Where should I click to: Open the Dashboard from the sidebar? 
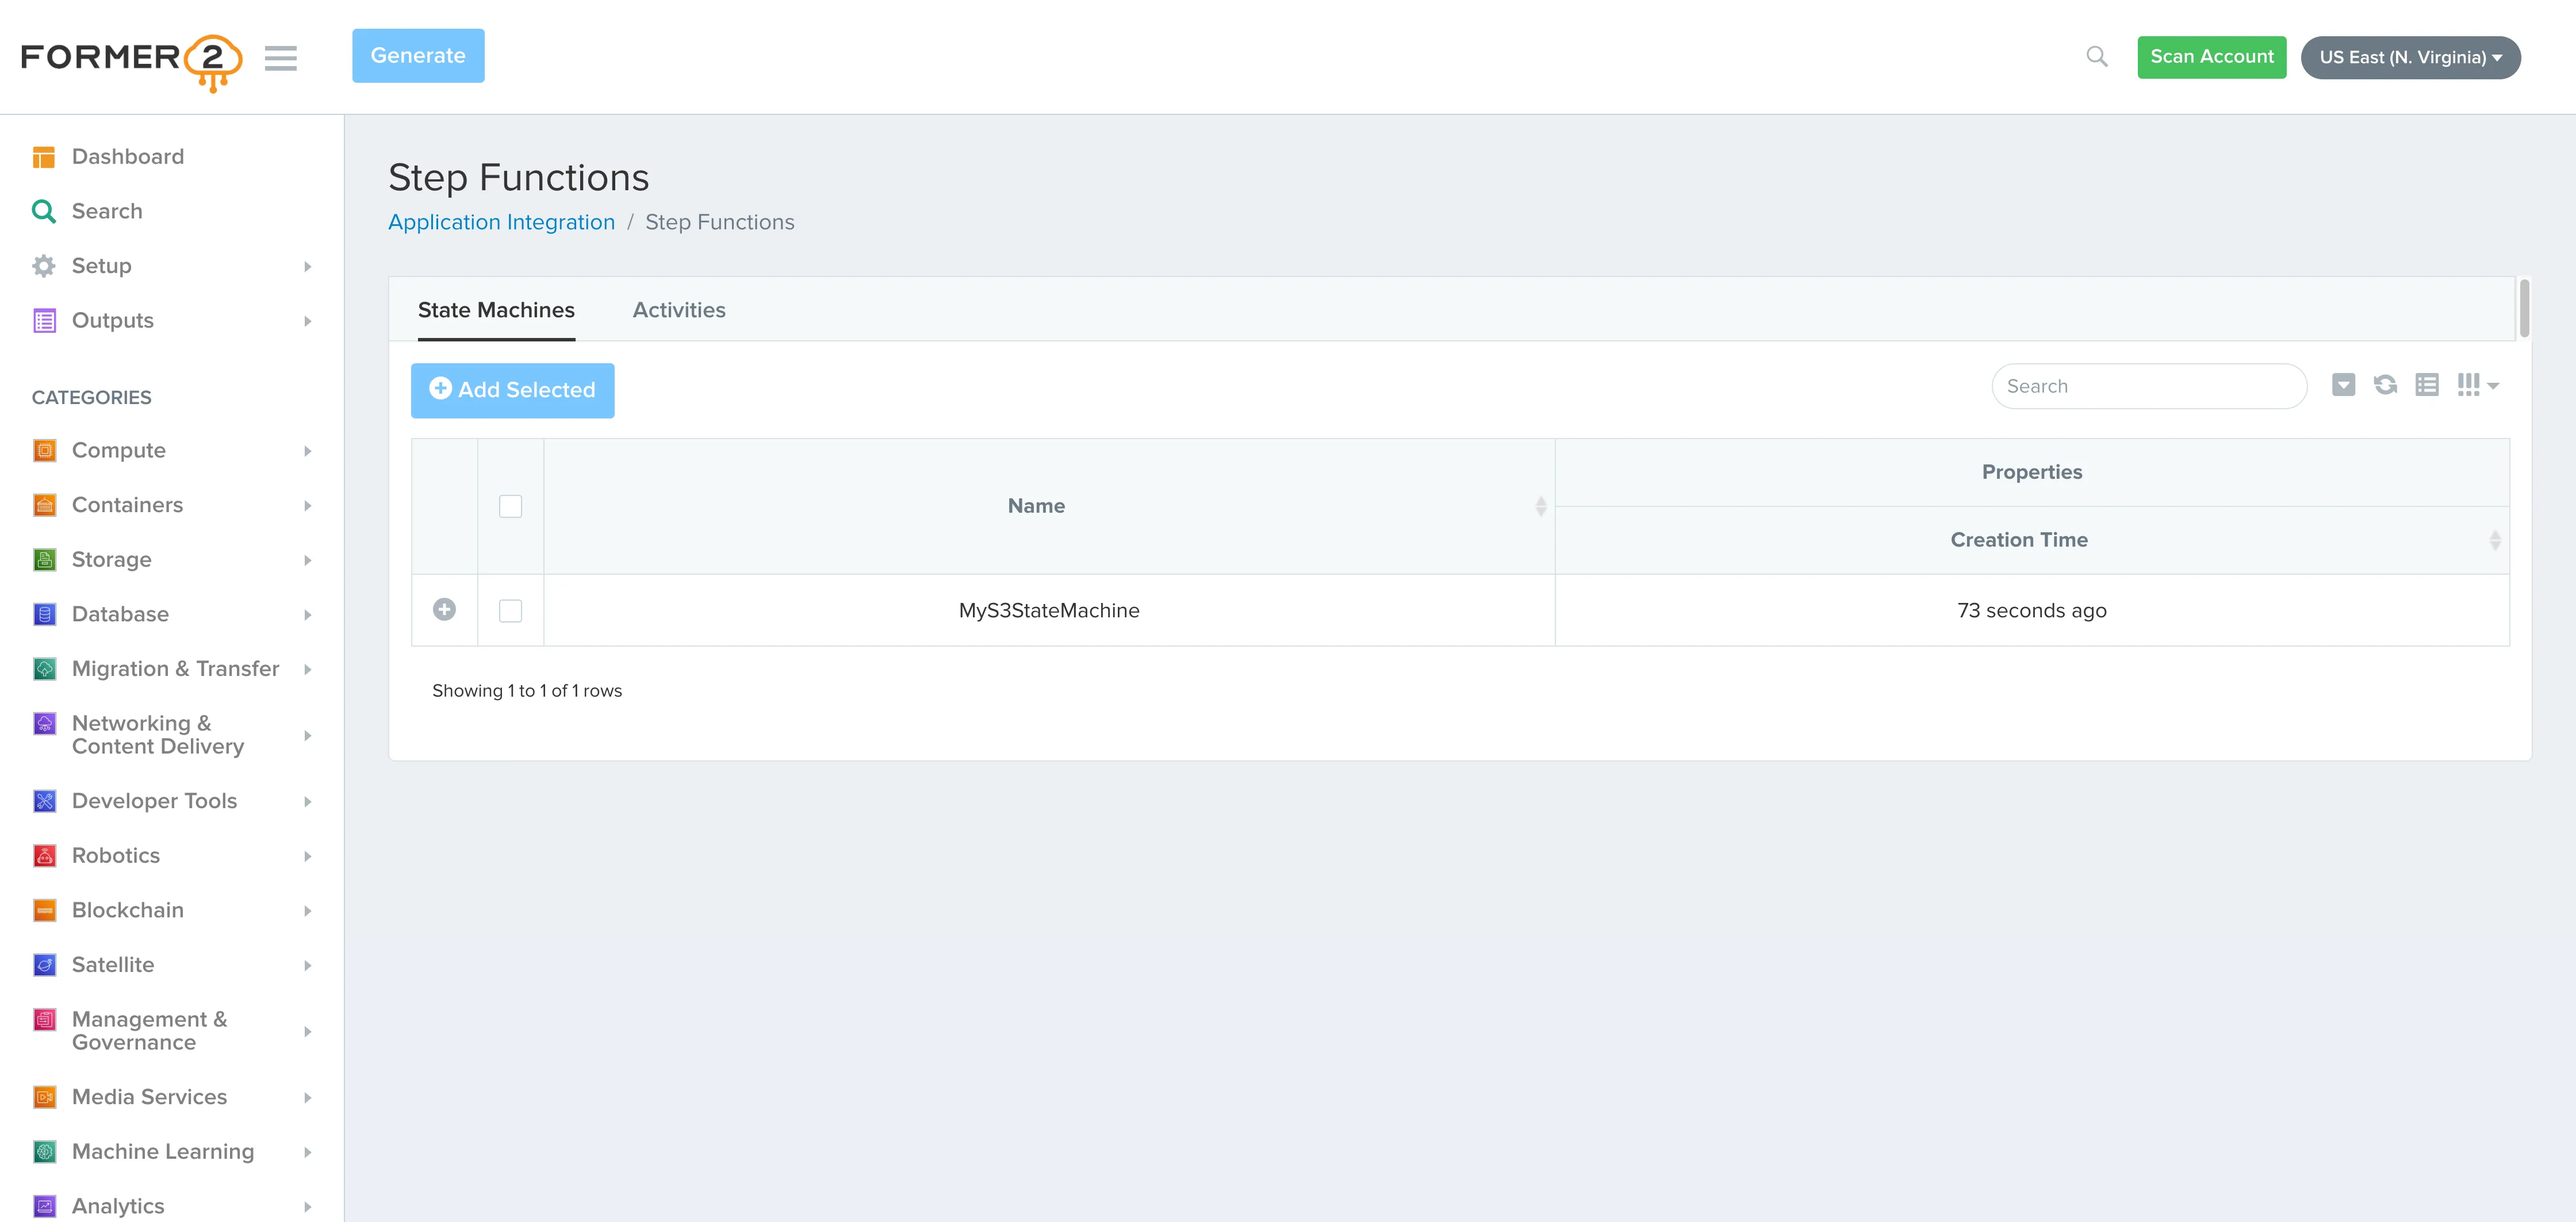127,157
